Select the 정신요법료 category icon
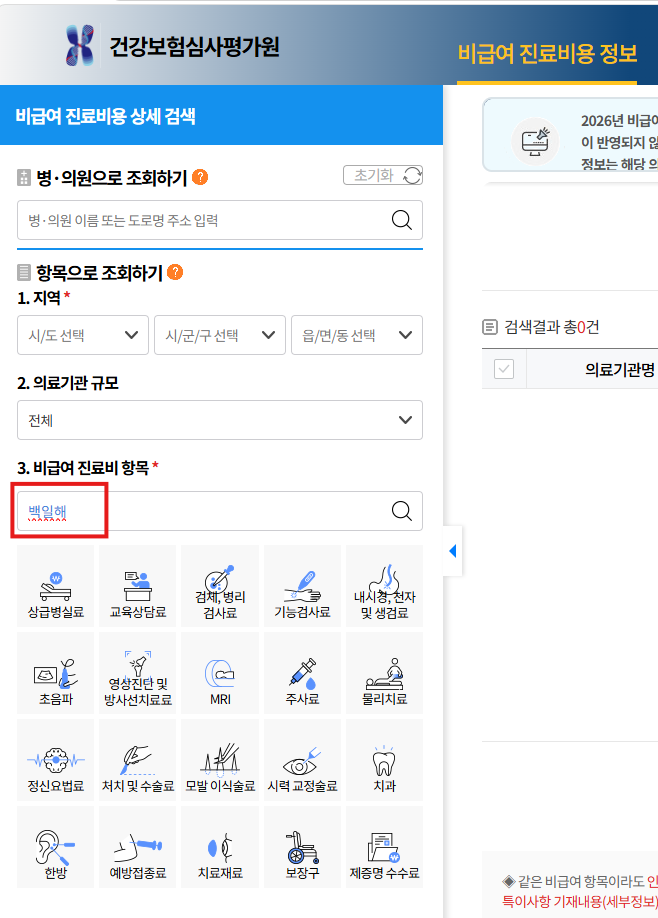The image size is (658, 918). 56,760
